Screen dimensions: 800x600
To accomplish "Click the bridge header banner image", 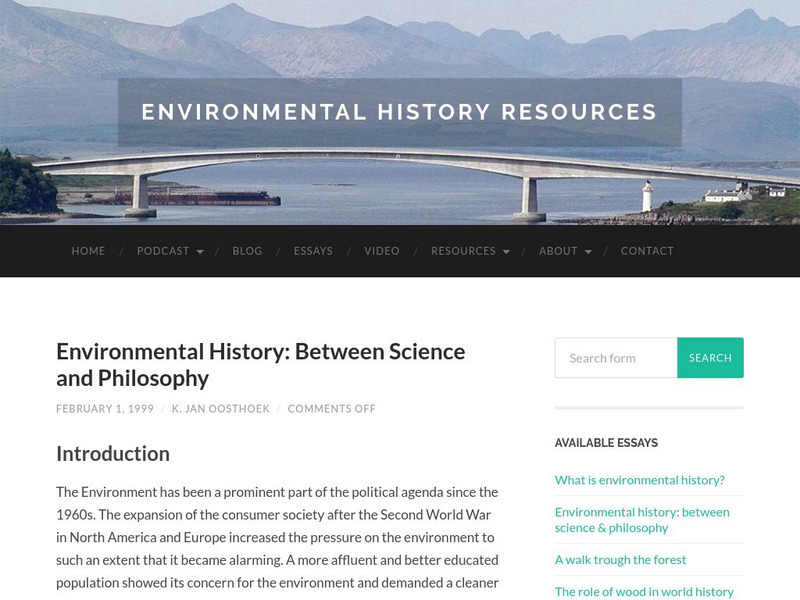I will coord(400,190).
